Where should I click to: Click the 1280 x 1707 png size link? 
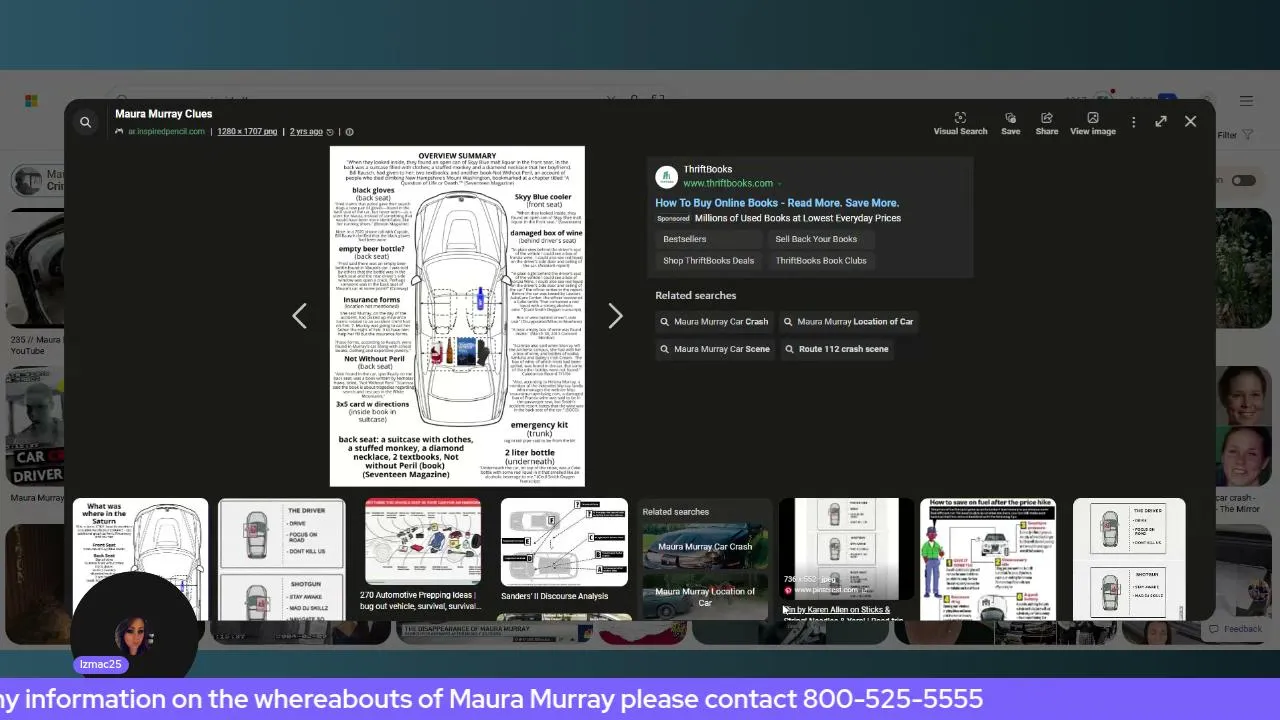click(x=247, y=132)
